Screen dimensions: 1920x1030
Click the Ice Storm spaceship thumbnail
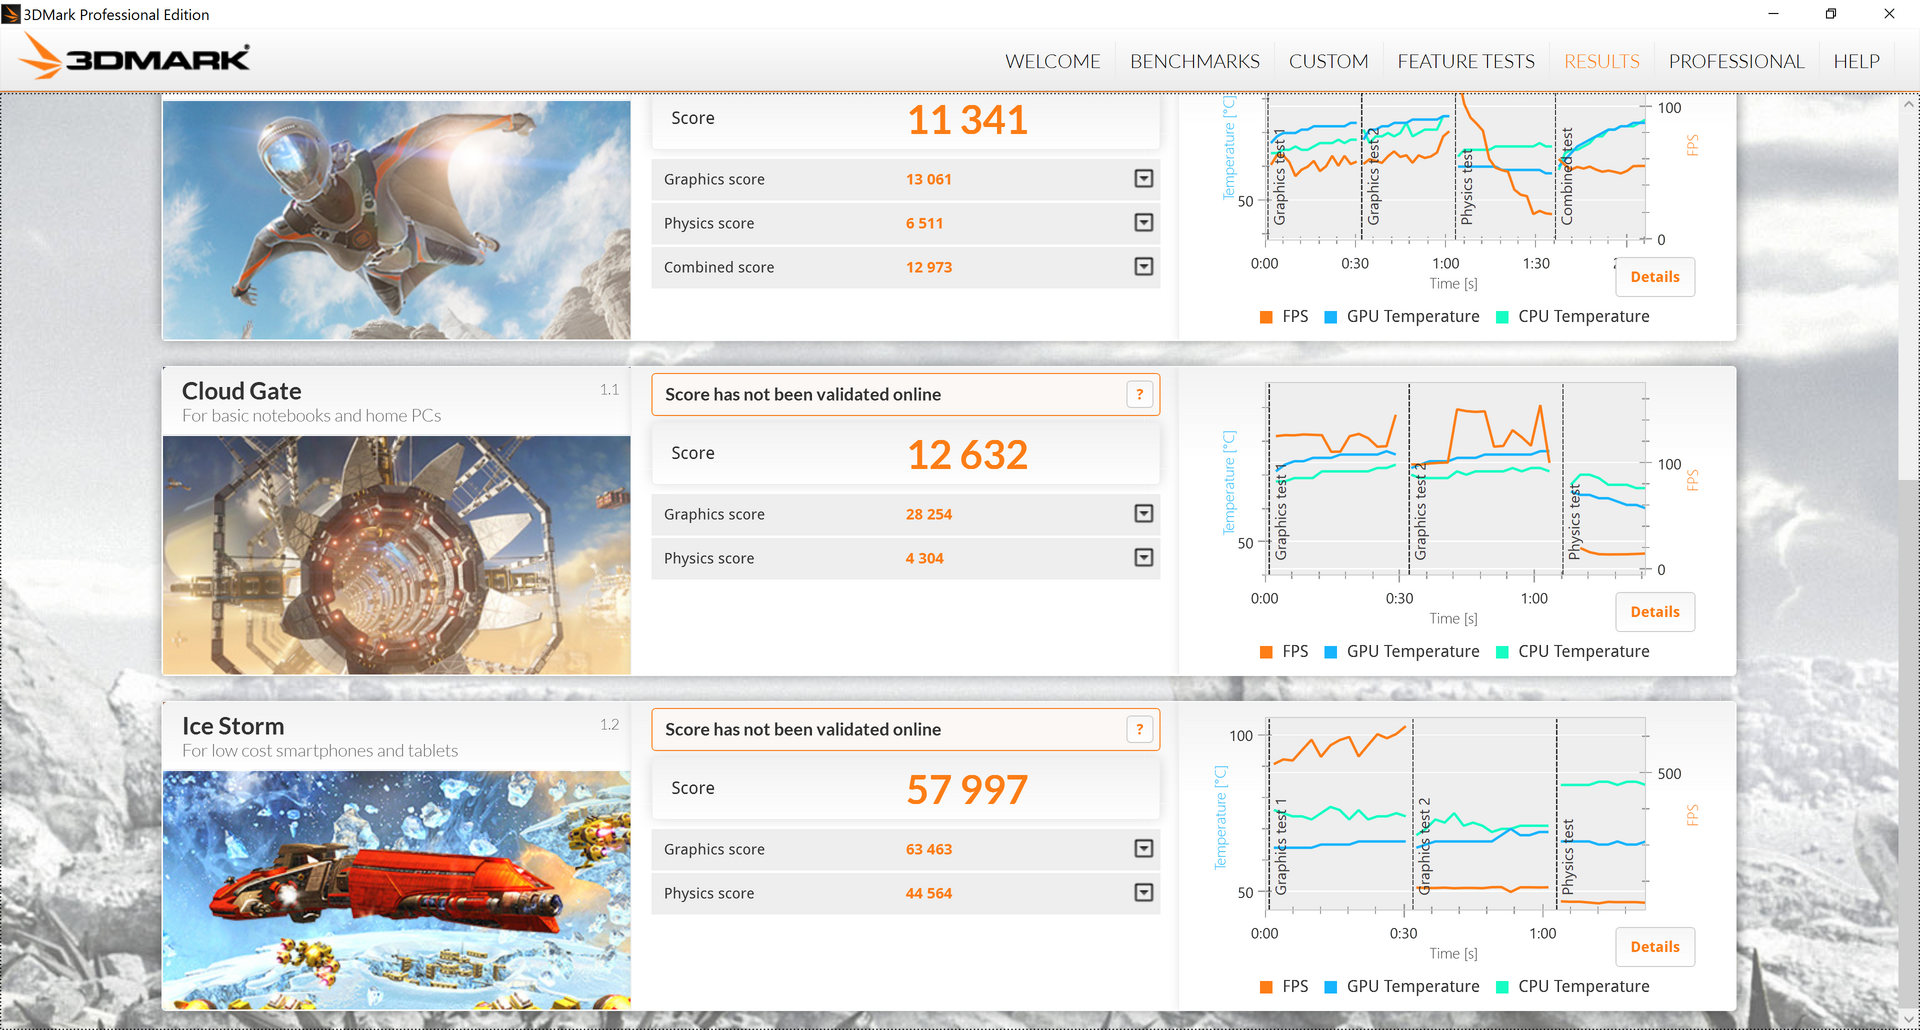[397, 890]
